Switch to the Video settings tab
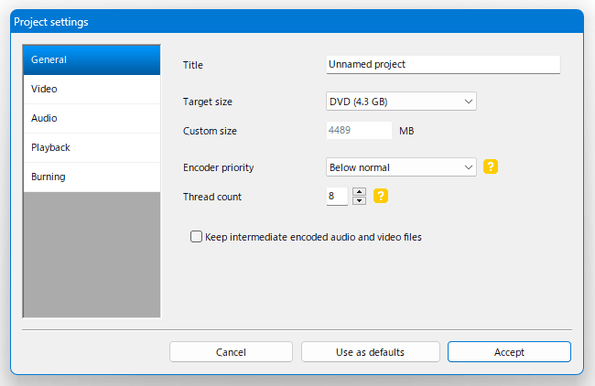This screenshot has height=386, width=595. [92, 89]
